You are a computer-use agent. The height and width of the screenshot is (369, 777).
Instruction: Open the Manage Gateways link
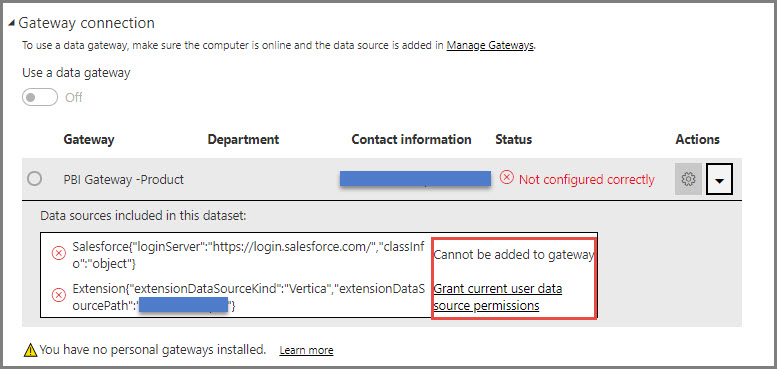click(490, 46)
